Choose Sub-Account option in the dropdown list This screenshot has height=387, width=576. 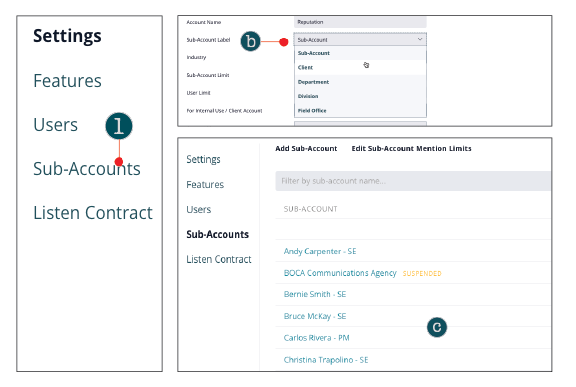360,53
